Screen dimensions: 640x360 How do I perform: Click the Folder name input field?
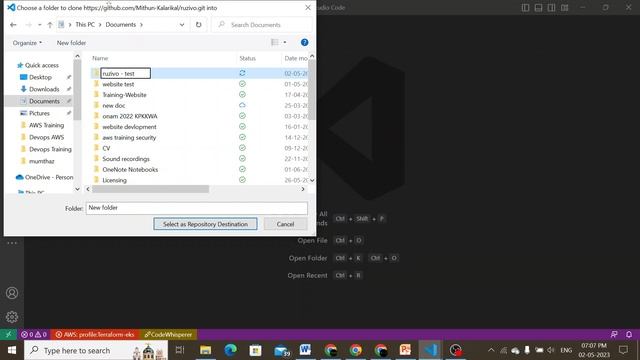coord(196,208)
